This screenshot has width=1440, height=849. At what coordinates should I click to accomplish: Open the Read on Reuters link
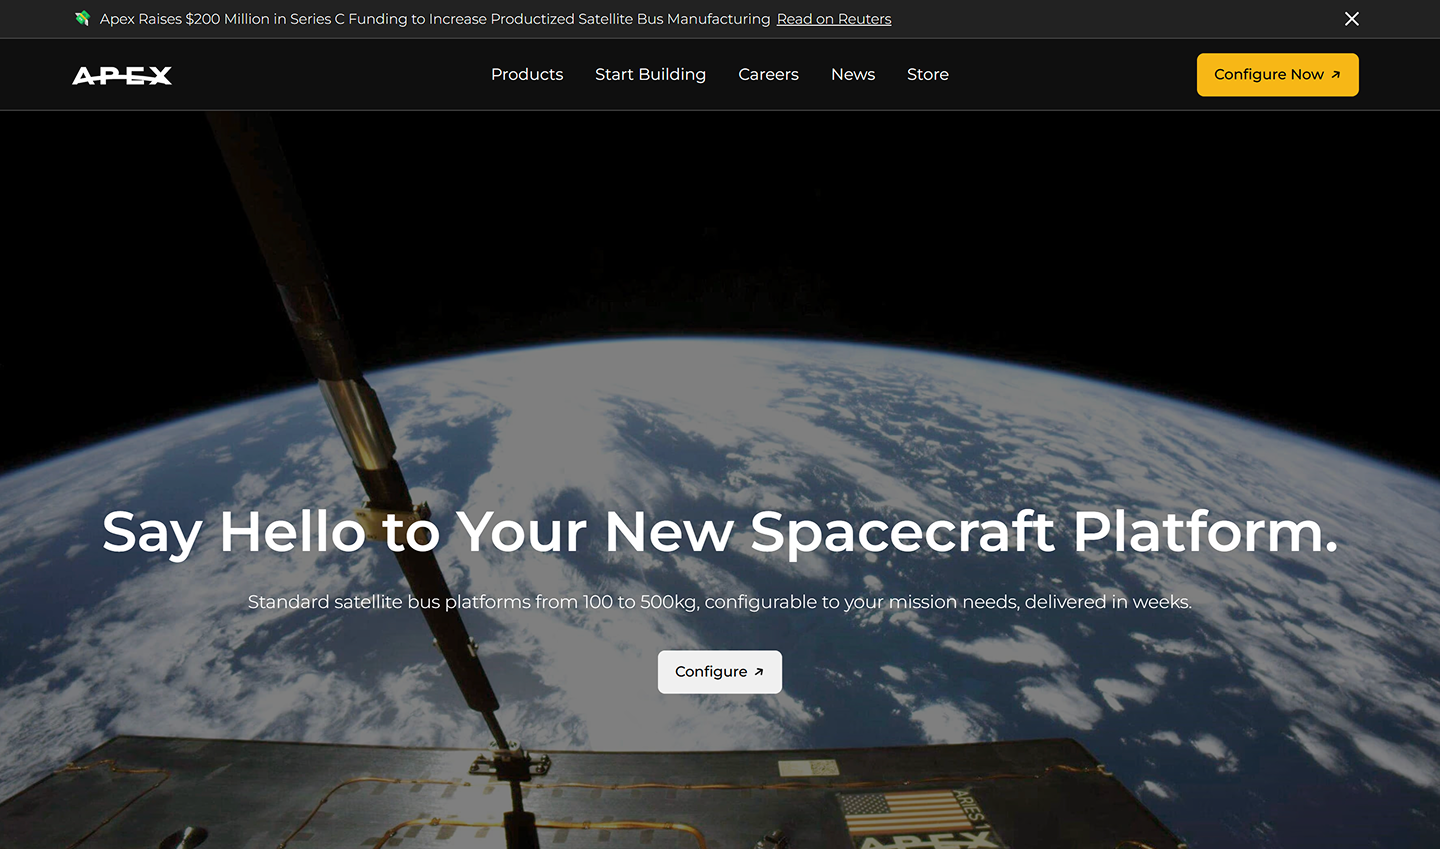coord(834,19)
